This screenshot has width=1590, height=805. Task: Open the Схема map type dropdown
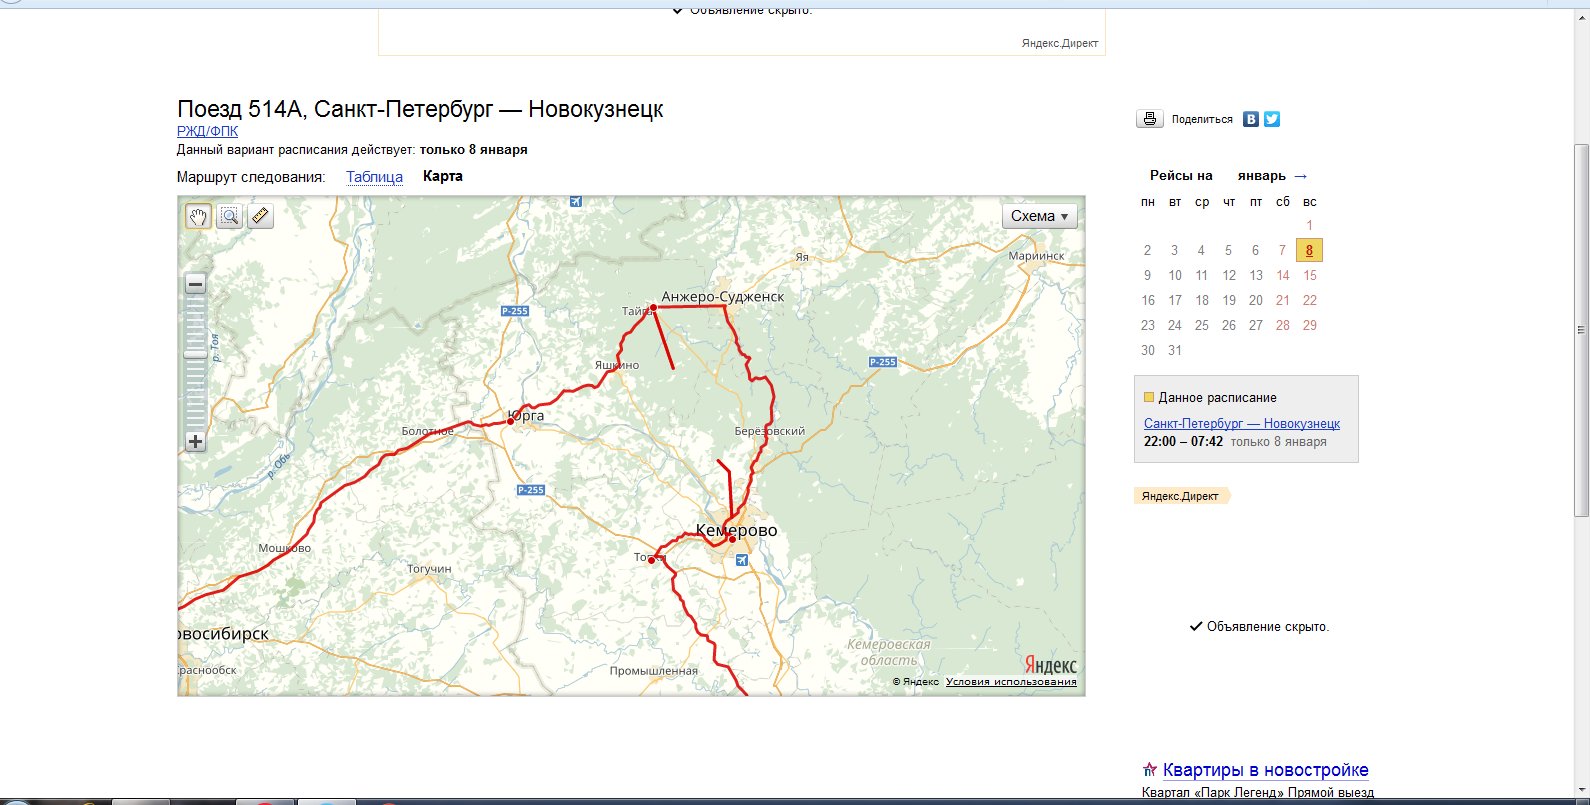[1039, 216]
